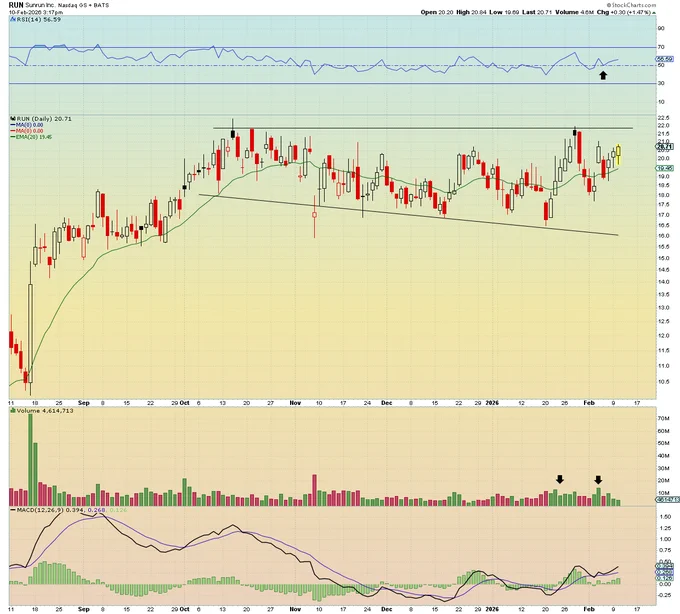Click the candlestick icon before RUN (Daily)

(13, 119)
